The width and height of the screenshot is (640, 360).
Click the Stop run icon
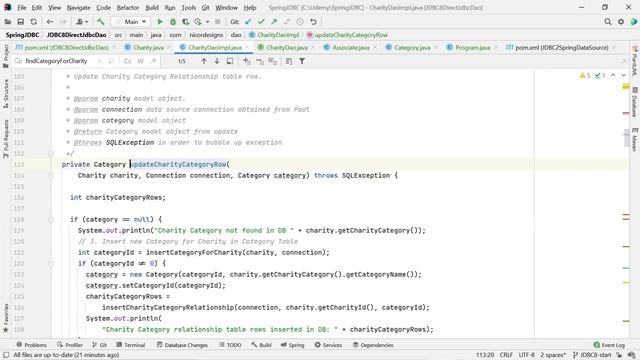[x=218, y=22]
